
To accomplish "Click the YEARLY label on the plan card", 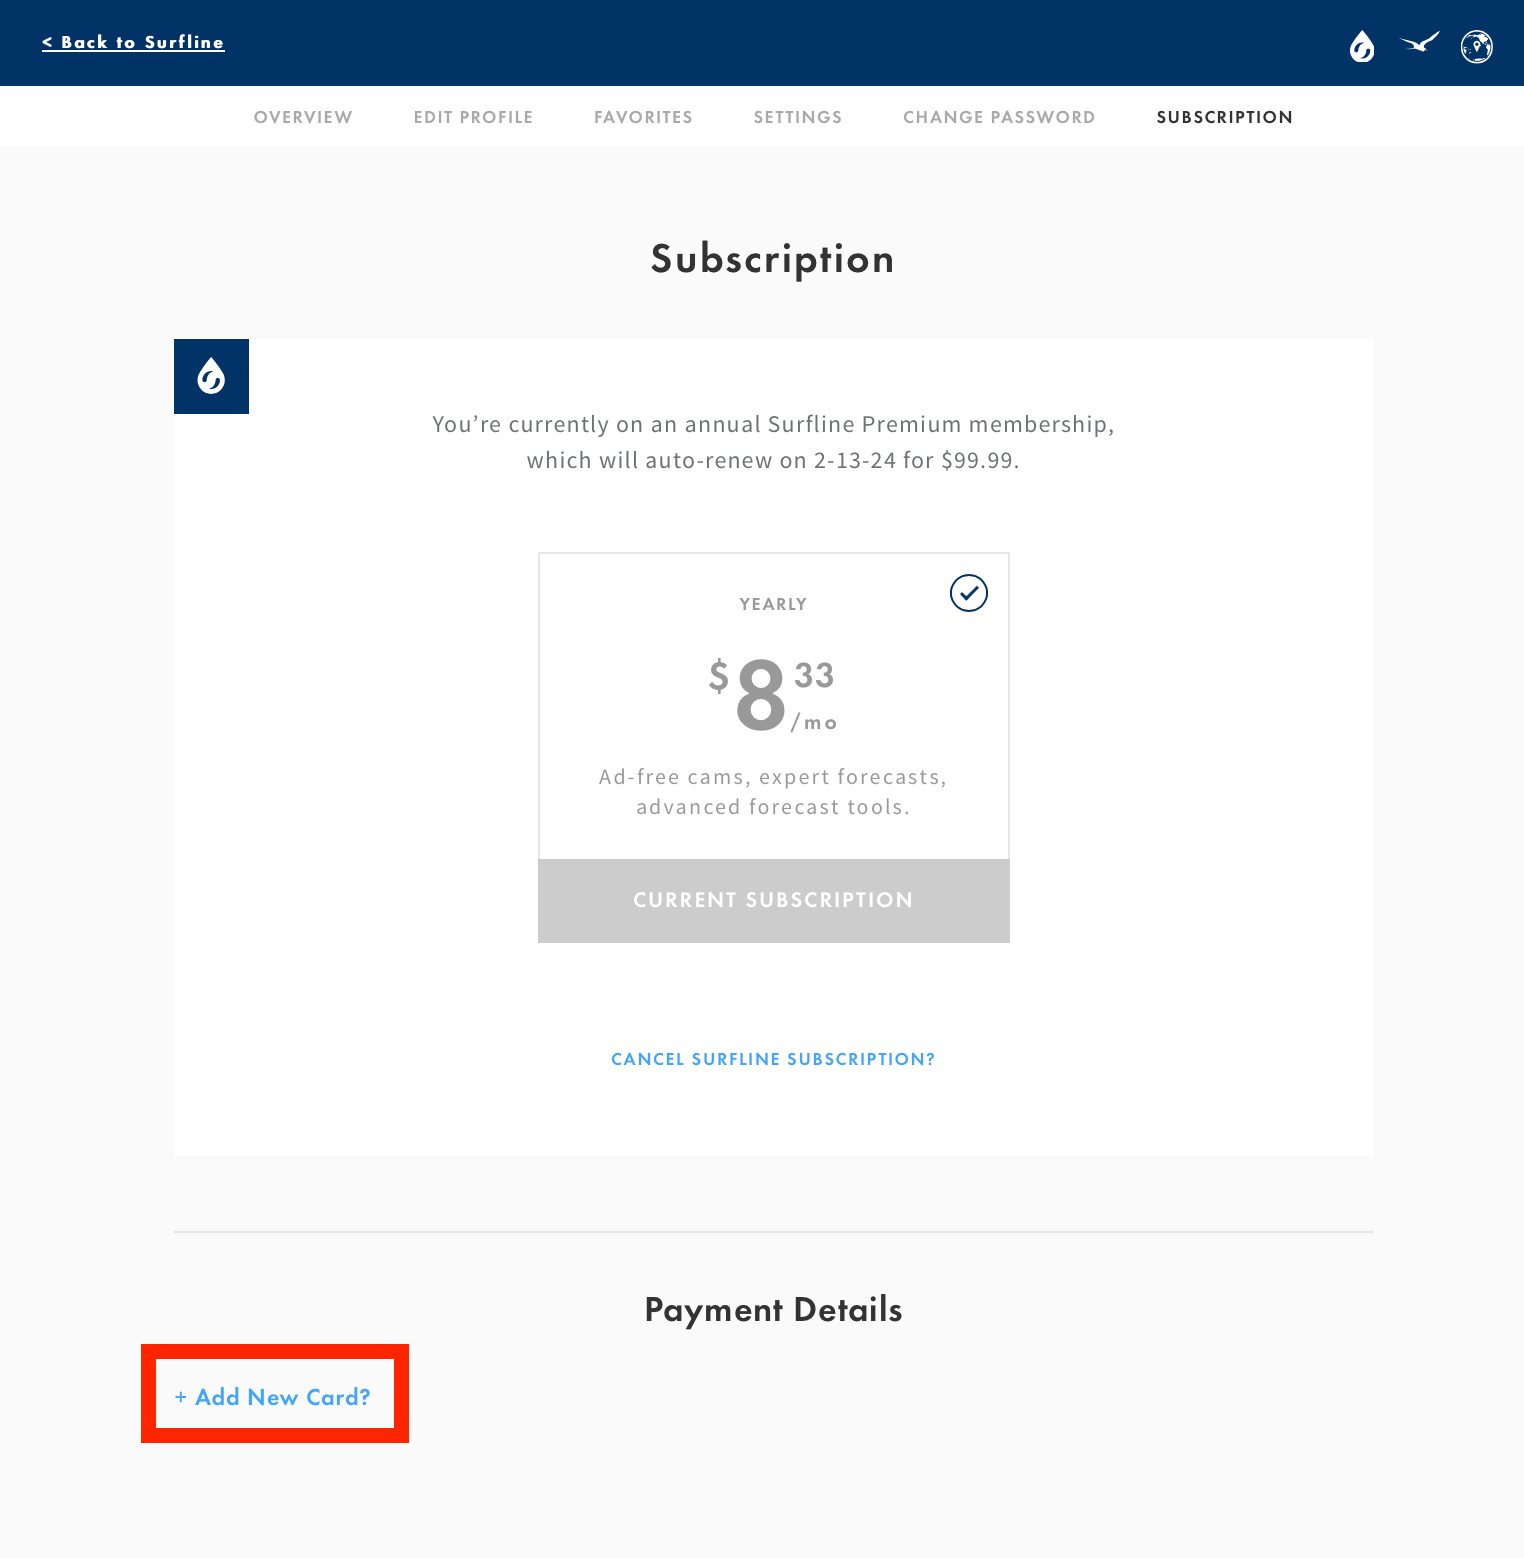I will pos(772,603).
